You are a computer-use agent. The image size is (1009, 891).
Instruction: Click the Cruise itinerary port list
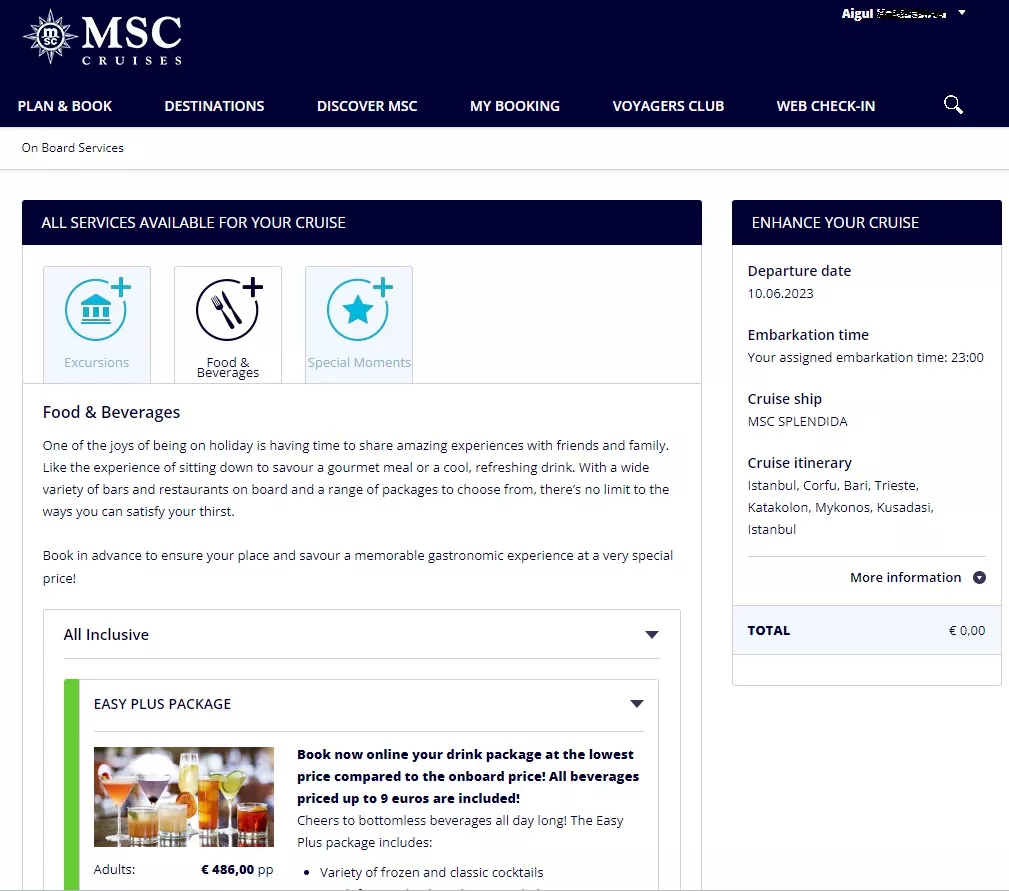(x=840, y=508)
